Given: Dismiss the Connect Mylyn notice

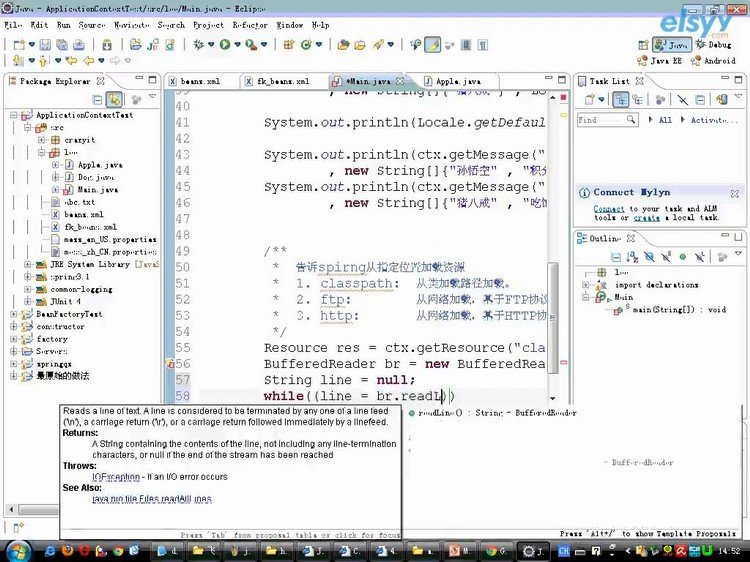Looking at the screenshot, I should point(735,193).
